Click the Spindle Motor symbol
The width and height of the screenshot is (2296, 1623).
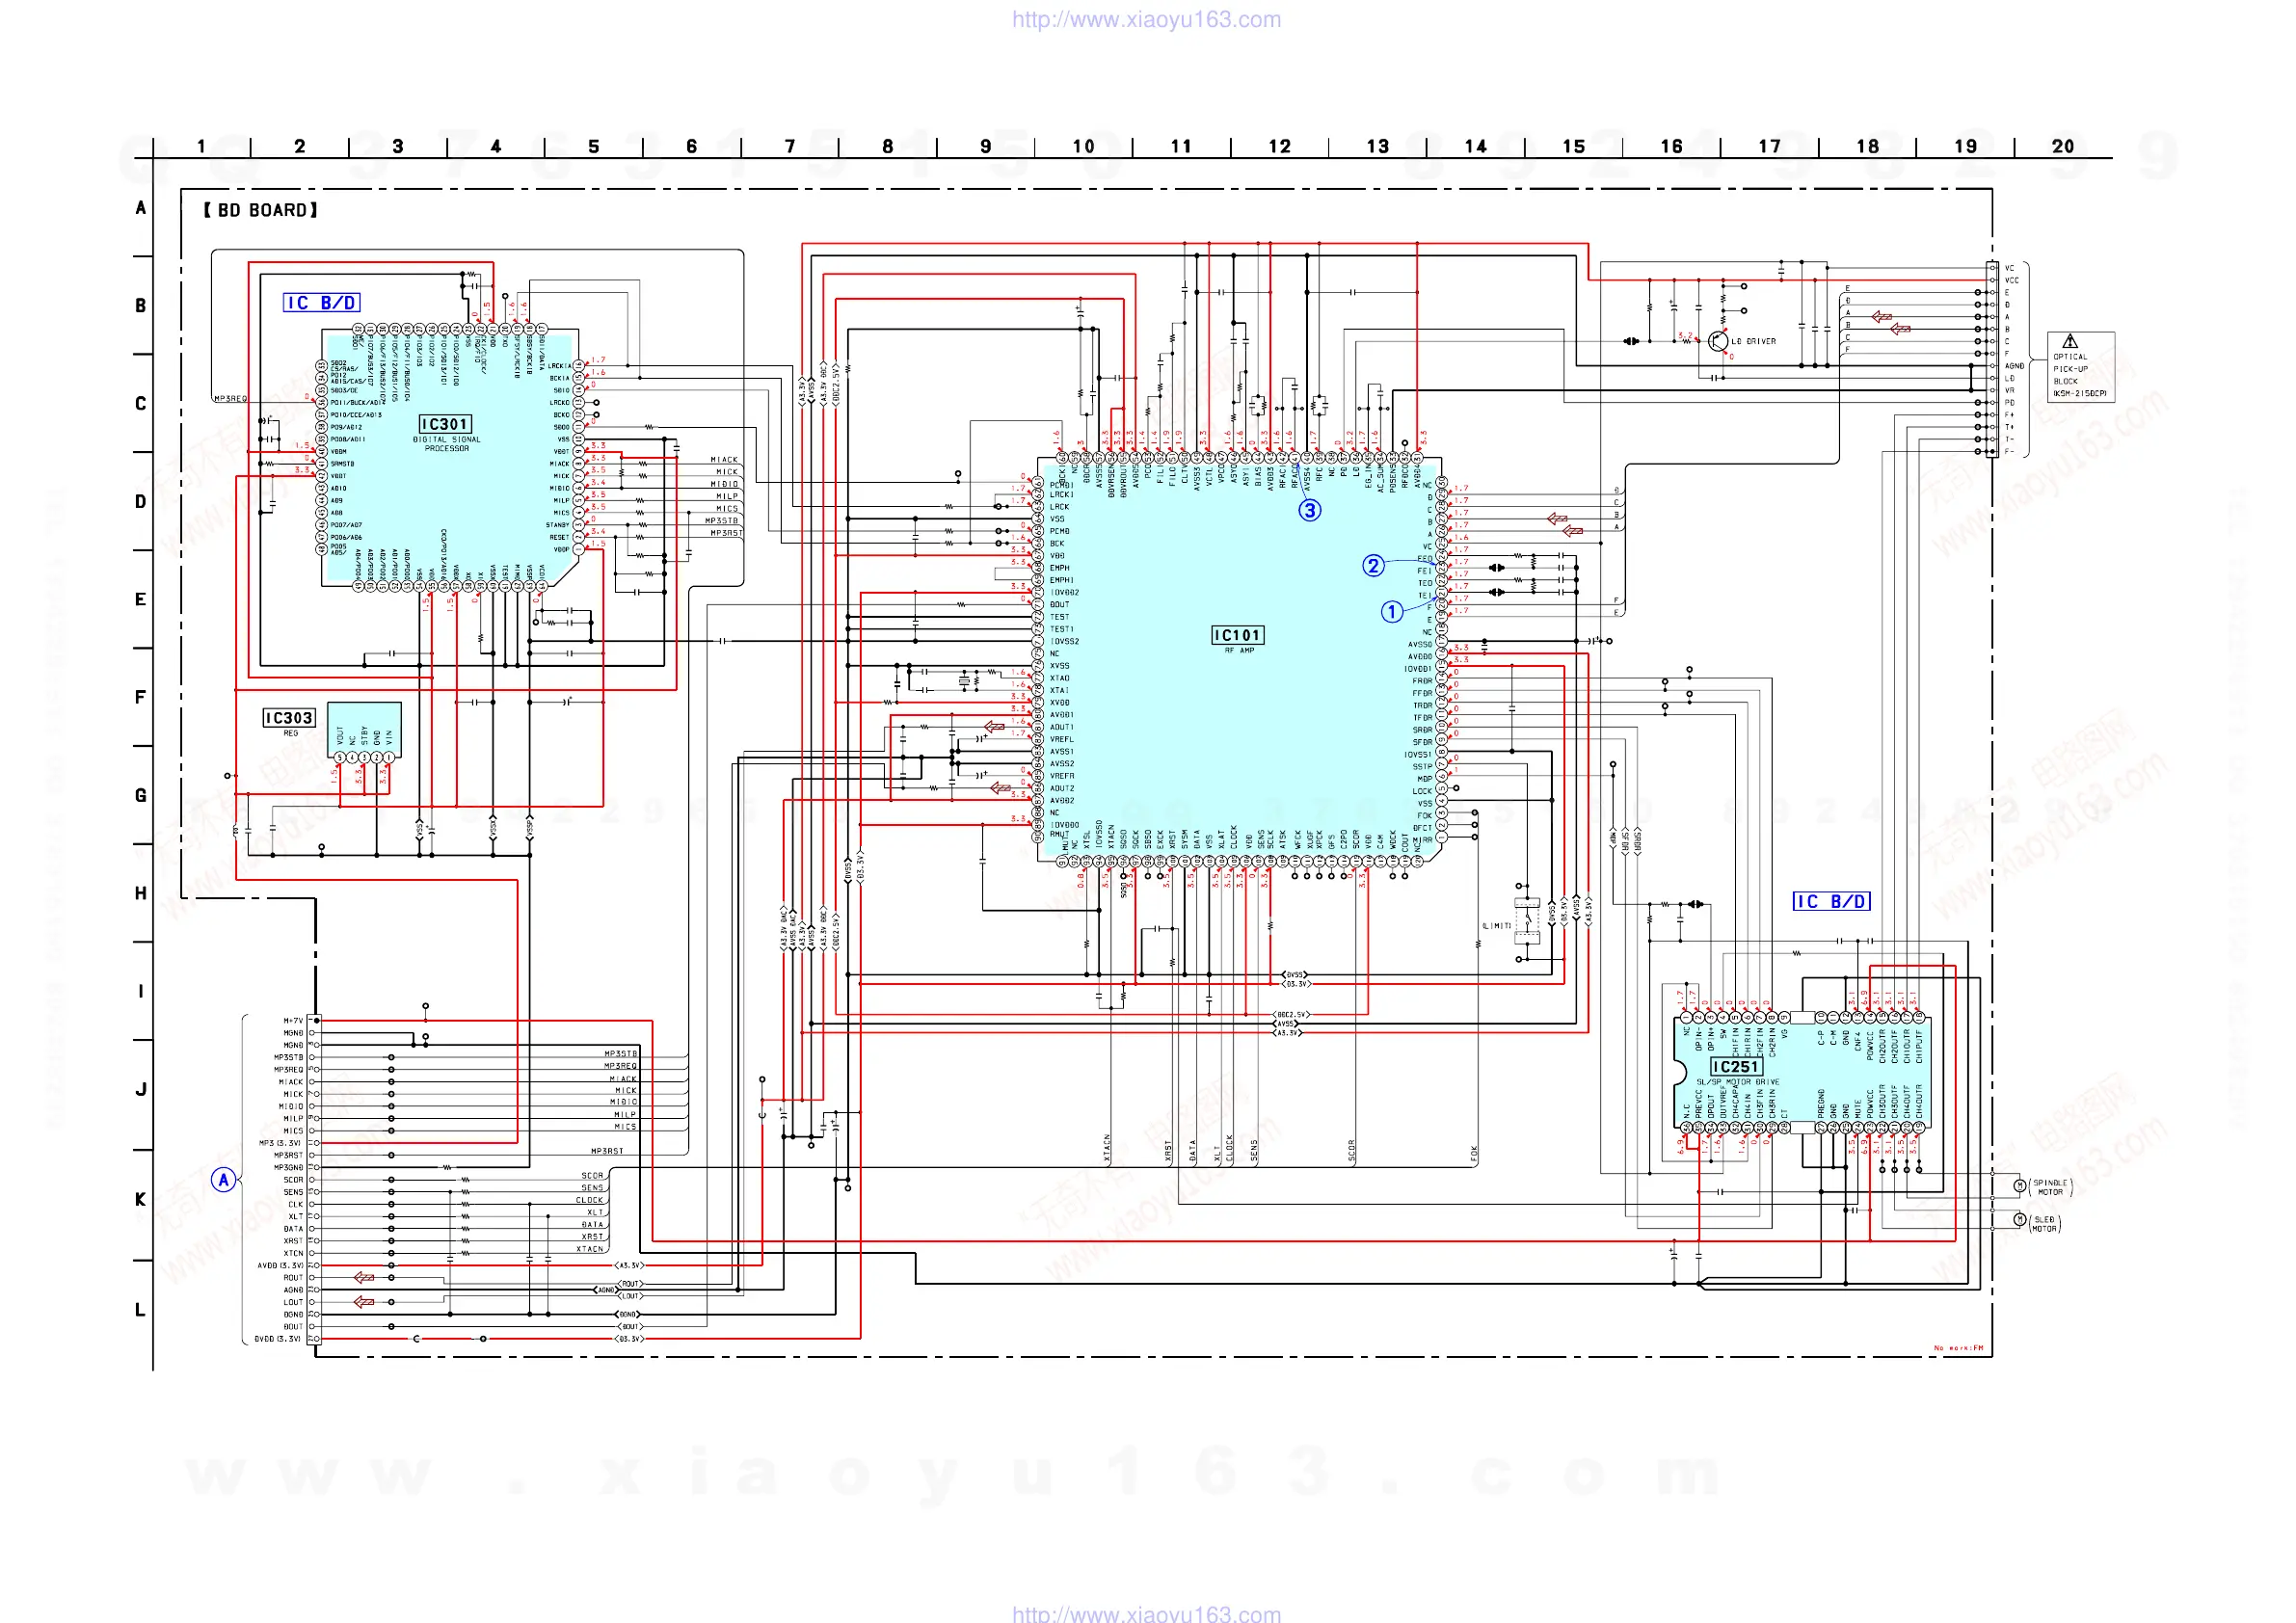point(2018,1186)
